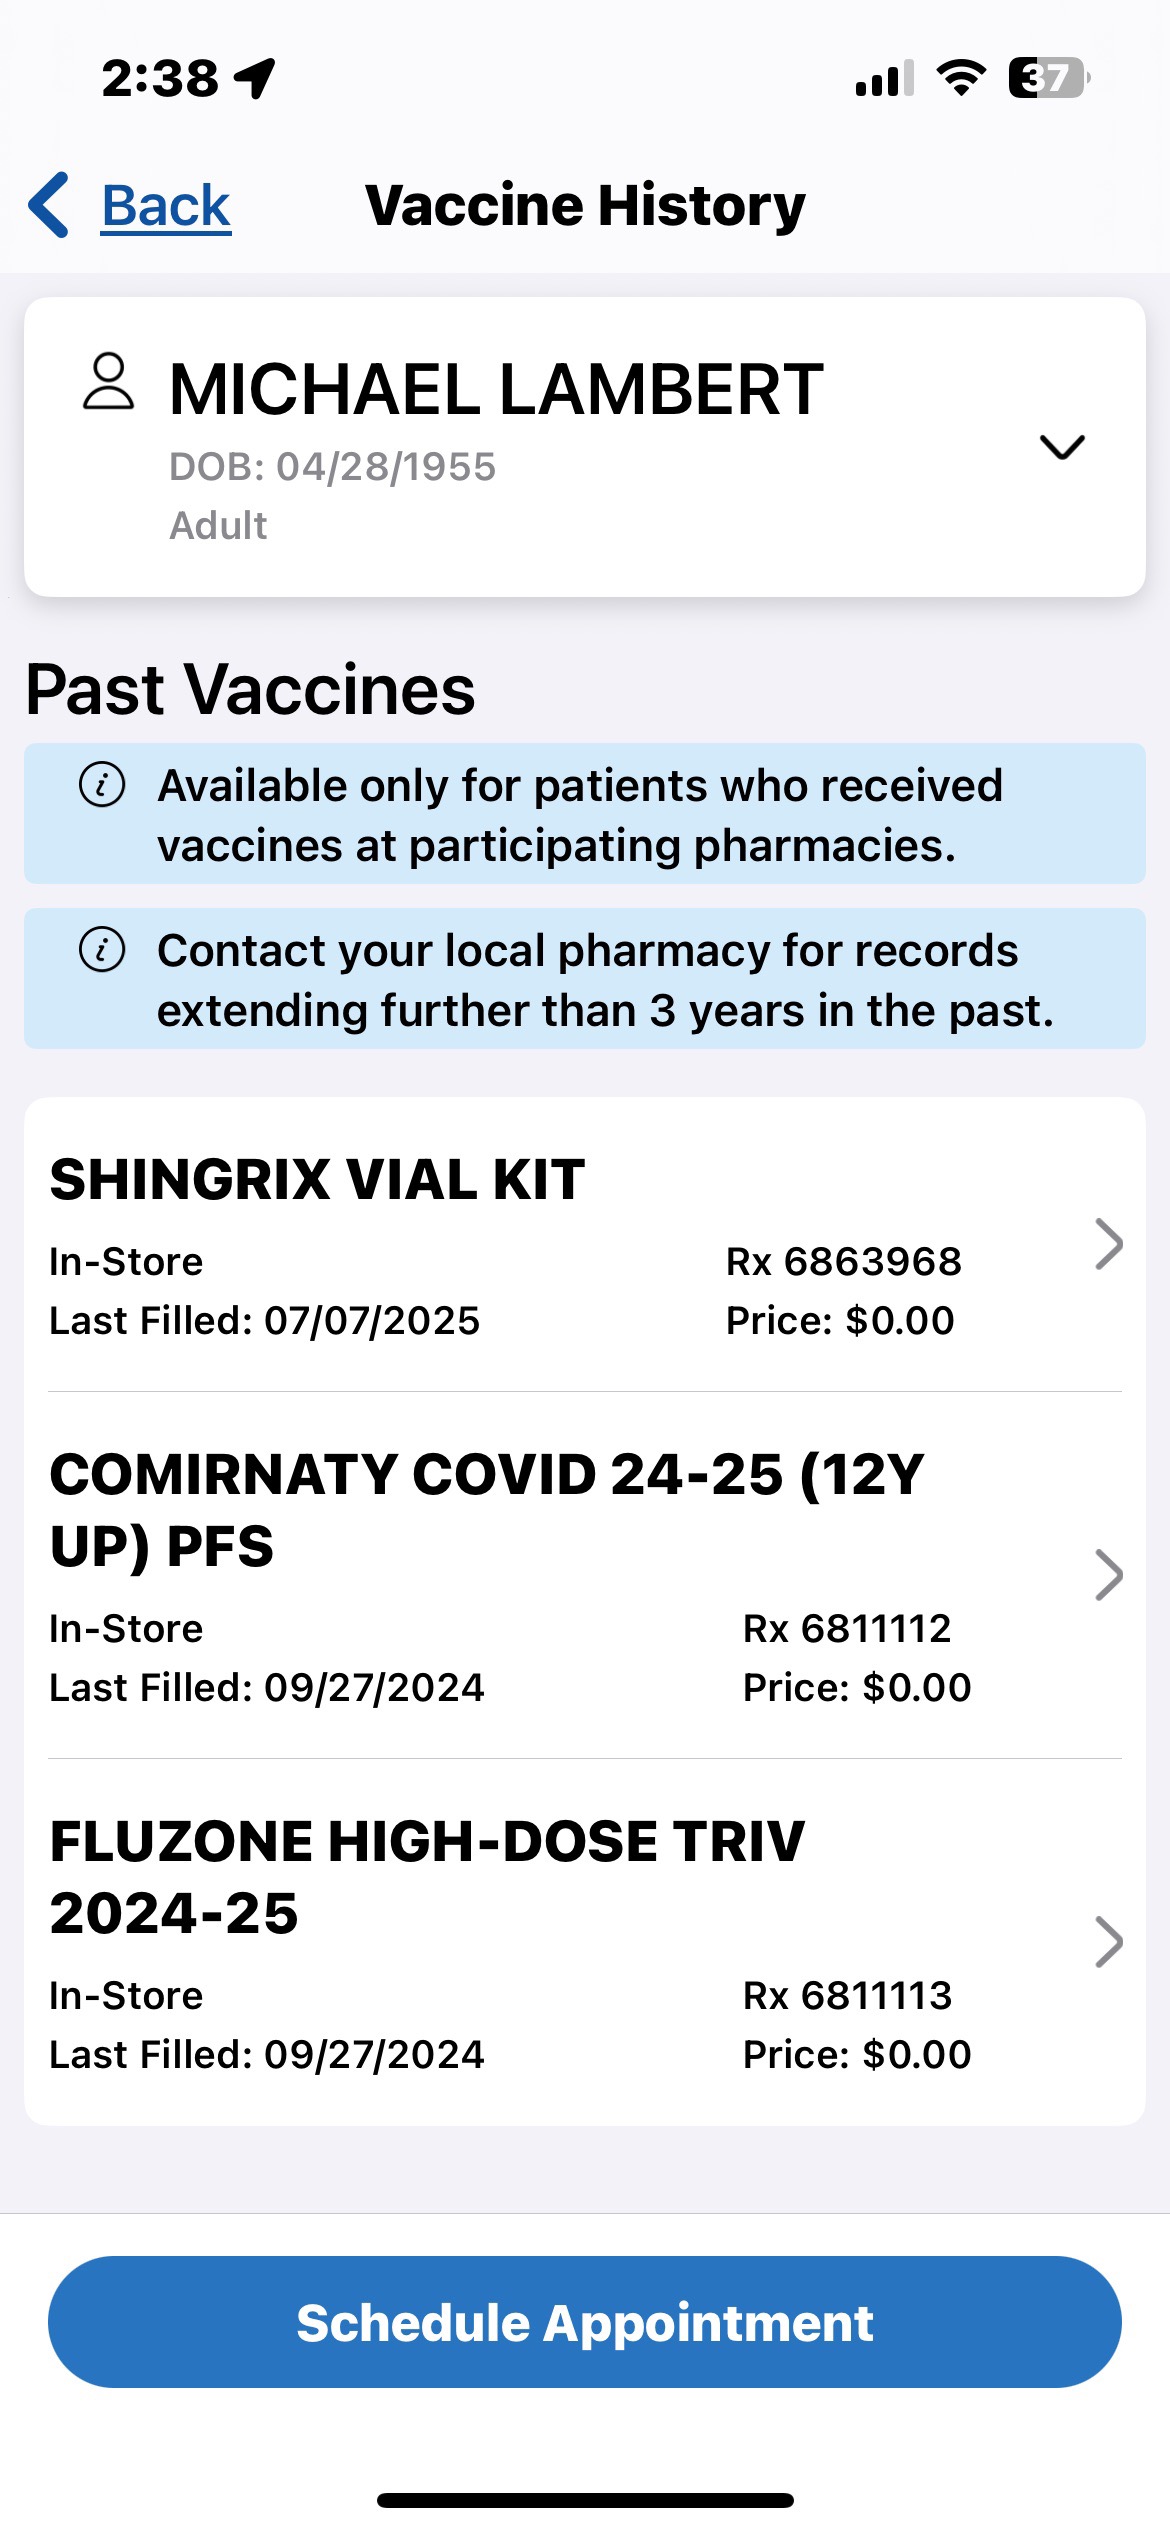Tap the blue back chevron arrow

coord(50,205)
